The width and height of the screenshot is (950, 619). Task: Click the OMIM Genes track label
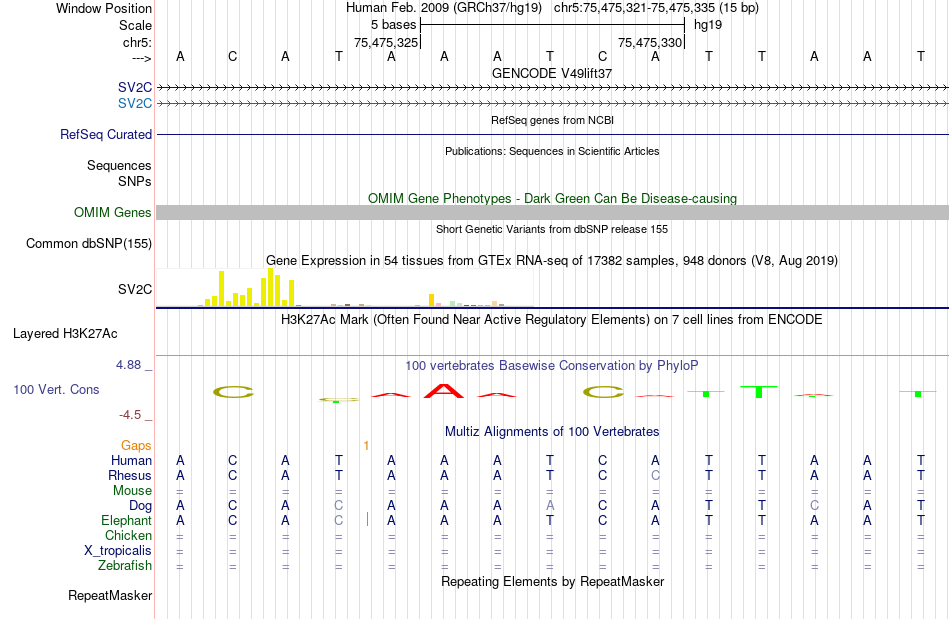click(x=112, y=213)
